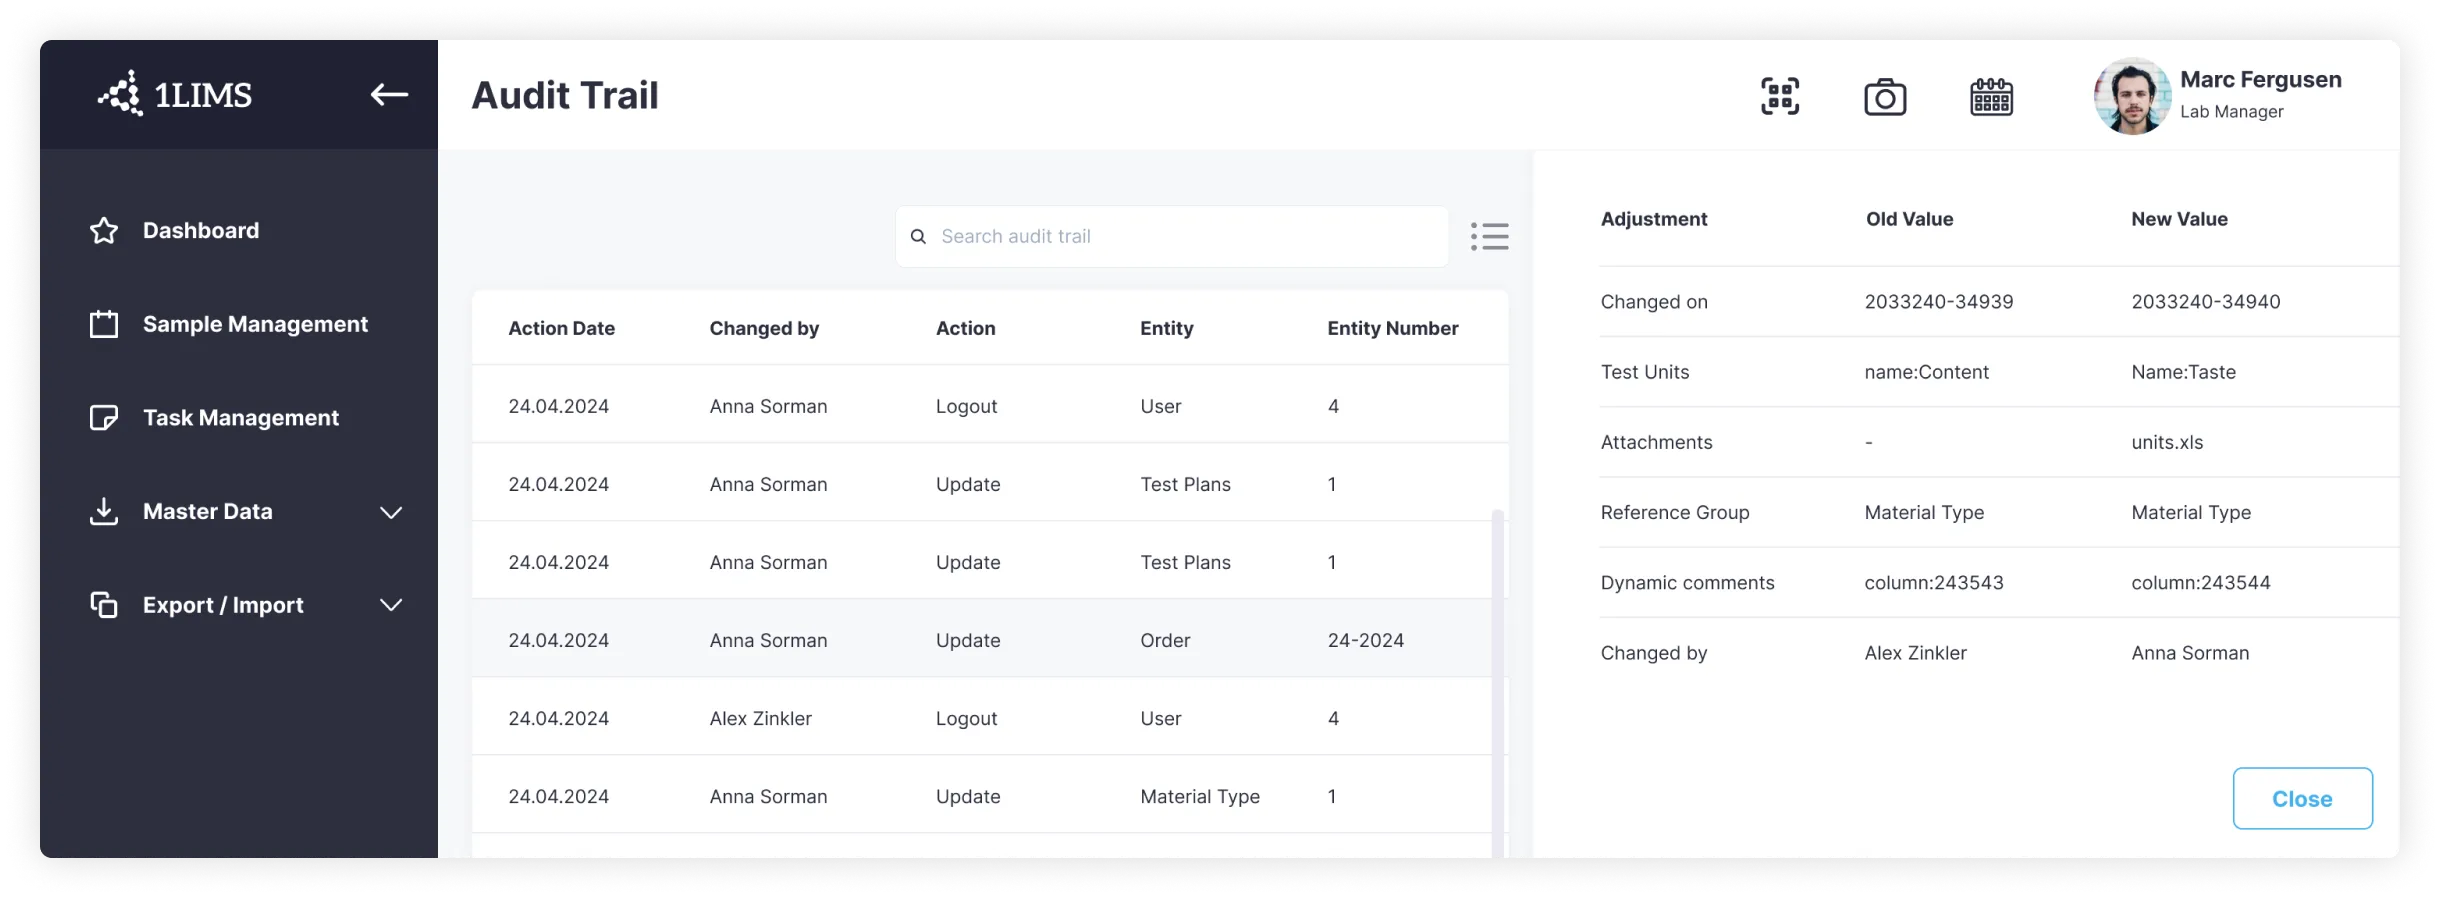The image size is (2440, 898).
Task: Click the Dynamic comments label
Action: [x=1687, y=583]
